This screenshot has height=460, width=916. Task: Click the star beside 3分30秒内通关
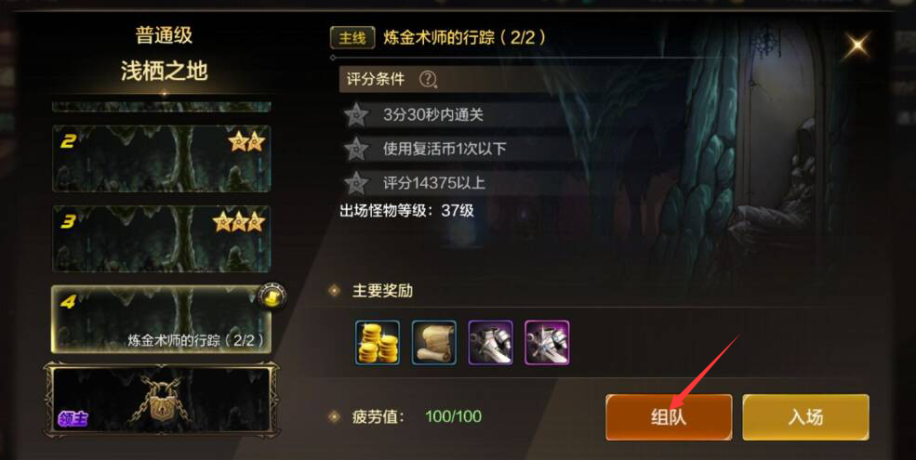(356, 115)
